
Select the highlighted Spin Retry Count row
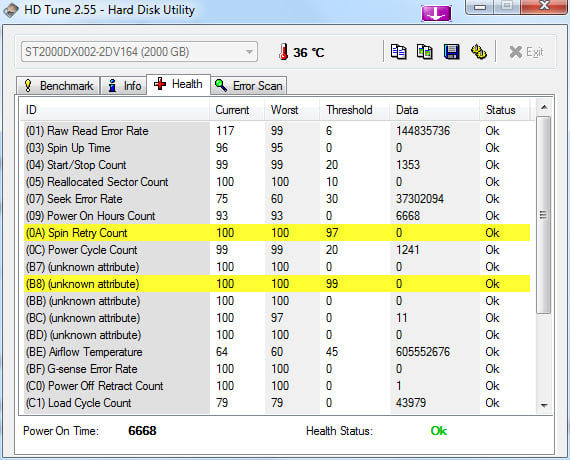277,233
